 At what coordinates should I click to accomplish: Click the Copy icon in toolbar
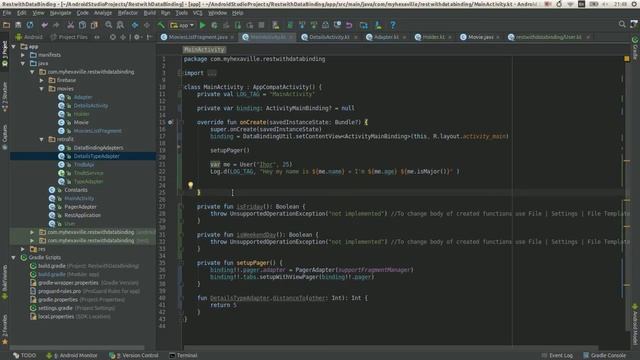[82, 25]
